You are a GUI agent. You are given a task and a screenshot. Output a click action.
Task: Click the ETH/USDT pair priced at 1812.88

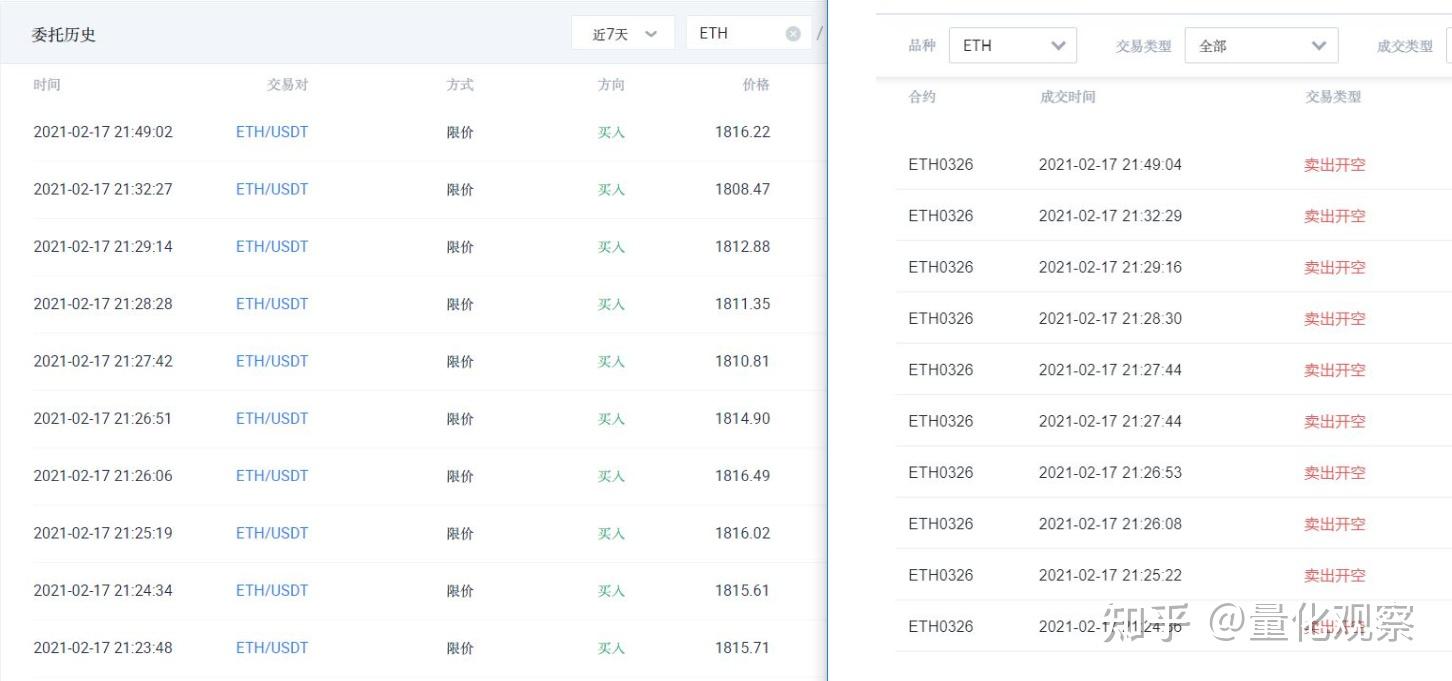[x=272, y=246]
